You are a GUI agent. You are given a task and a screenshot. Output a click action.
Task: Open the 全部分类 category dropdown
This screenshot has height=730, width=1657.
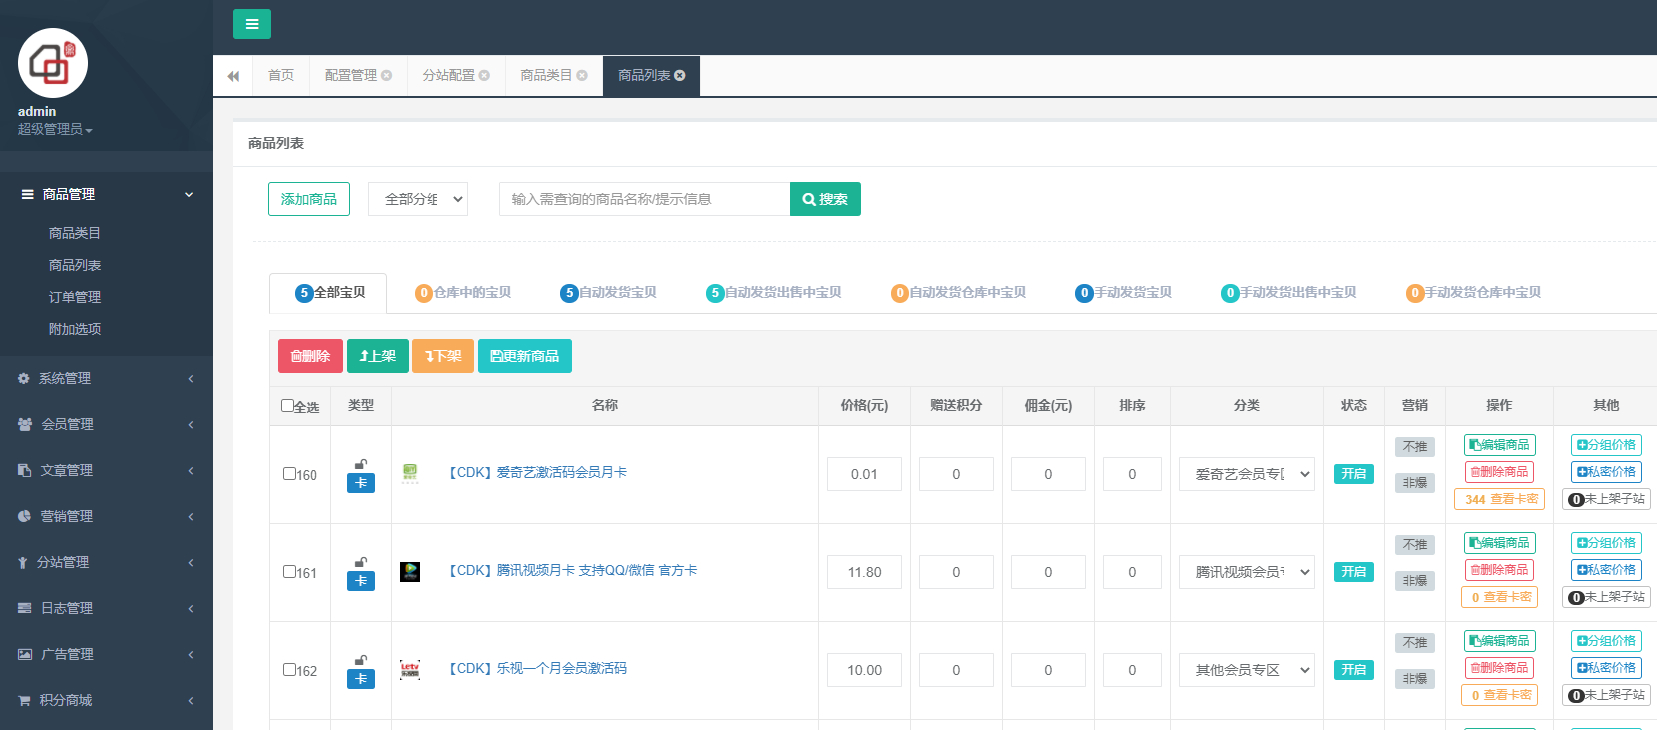(418, 199)
